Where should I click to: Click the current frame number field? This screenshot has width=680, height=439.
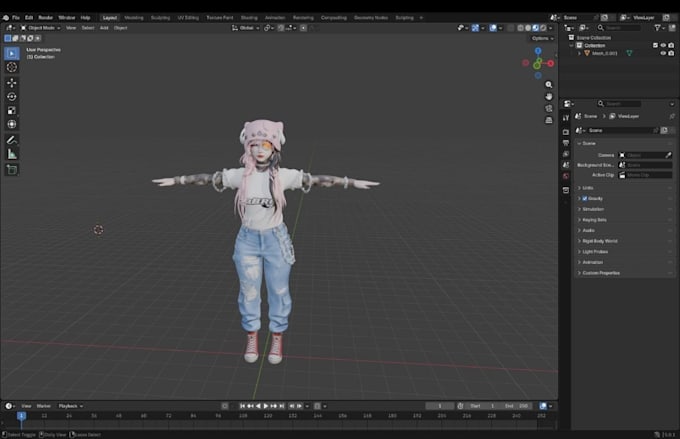[x=440, y=406]
